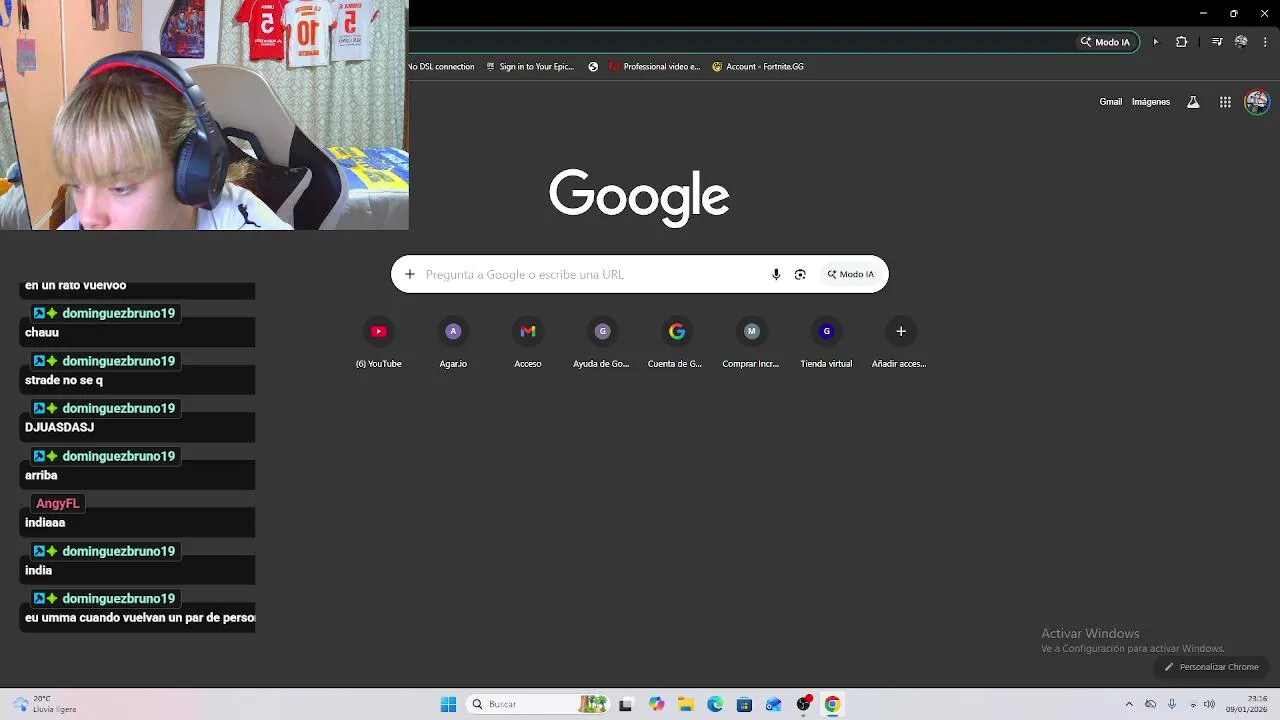
Task: Open Copilot from the taskbar
Action: click(x=656, y=704)
